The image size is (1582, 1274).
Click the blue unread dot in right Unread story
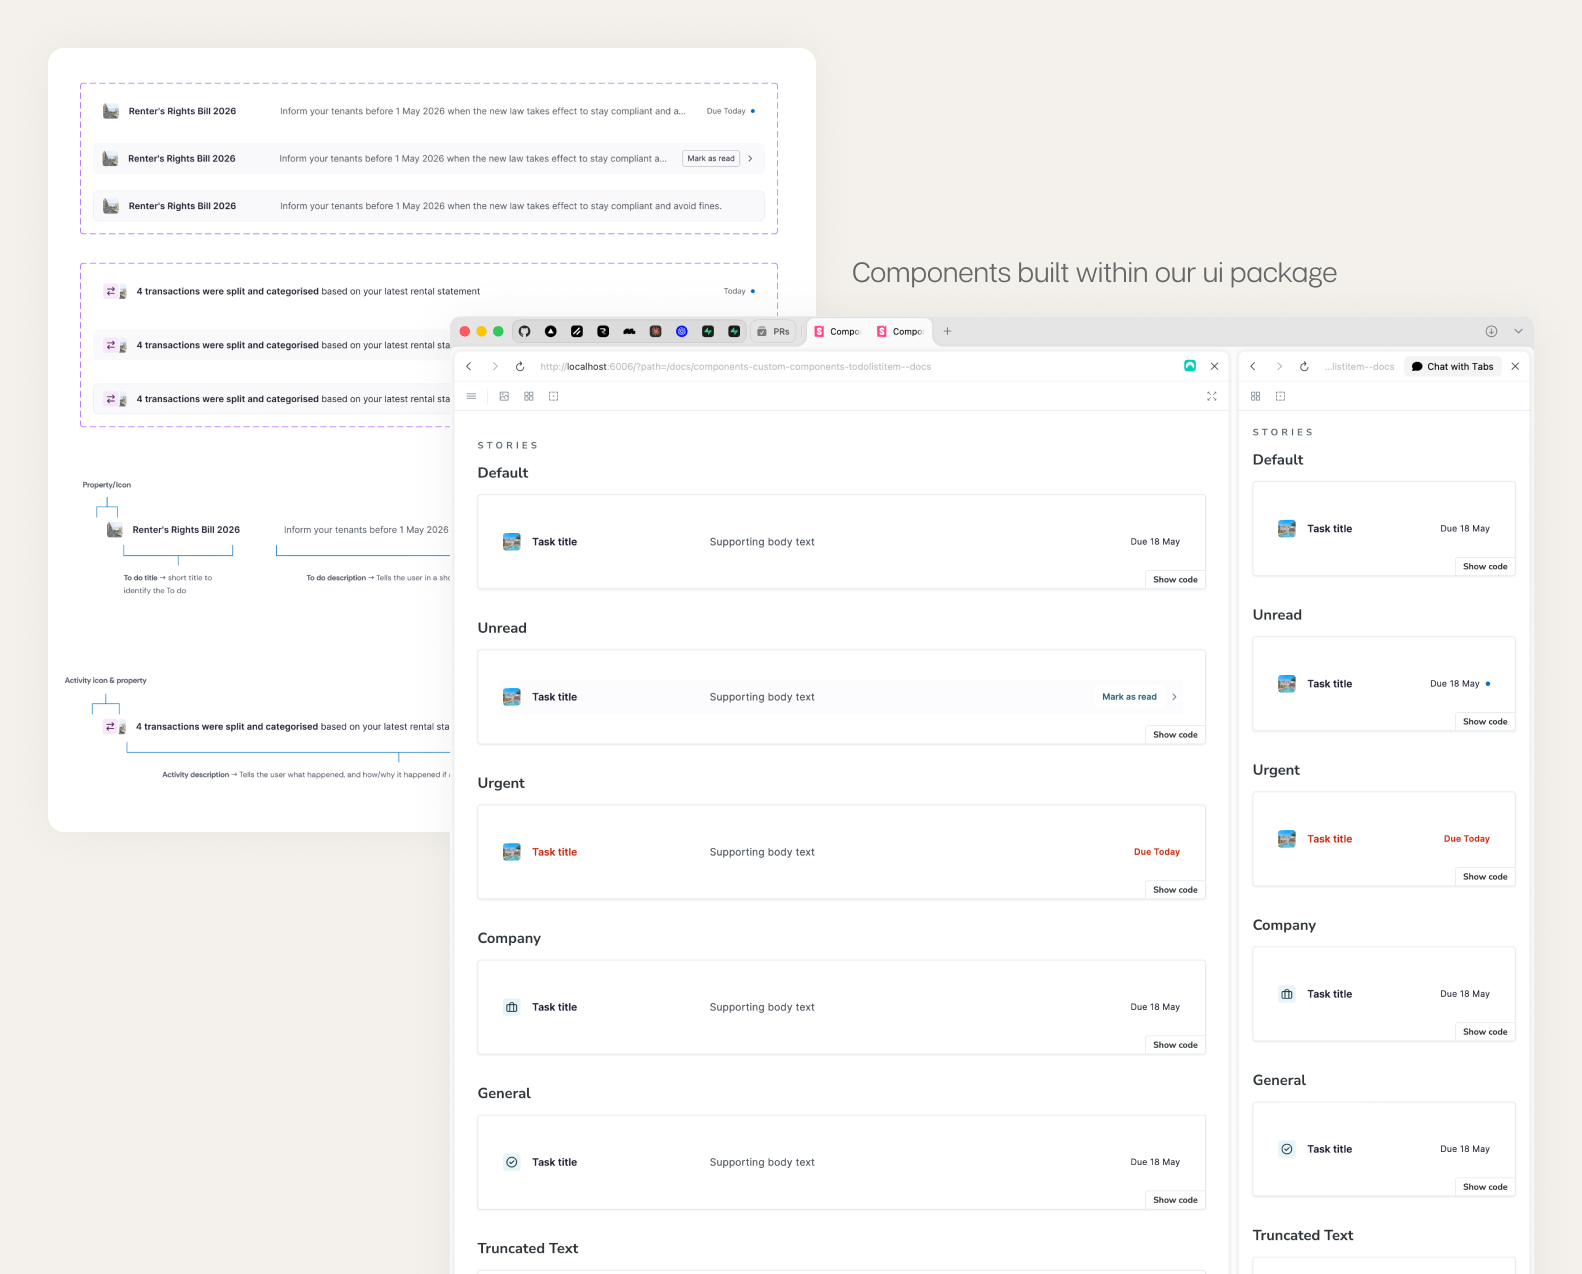pyautogui.click(x=1488, y=684)
